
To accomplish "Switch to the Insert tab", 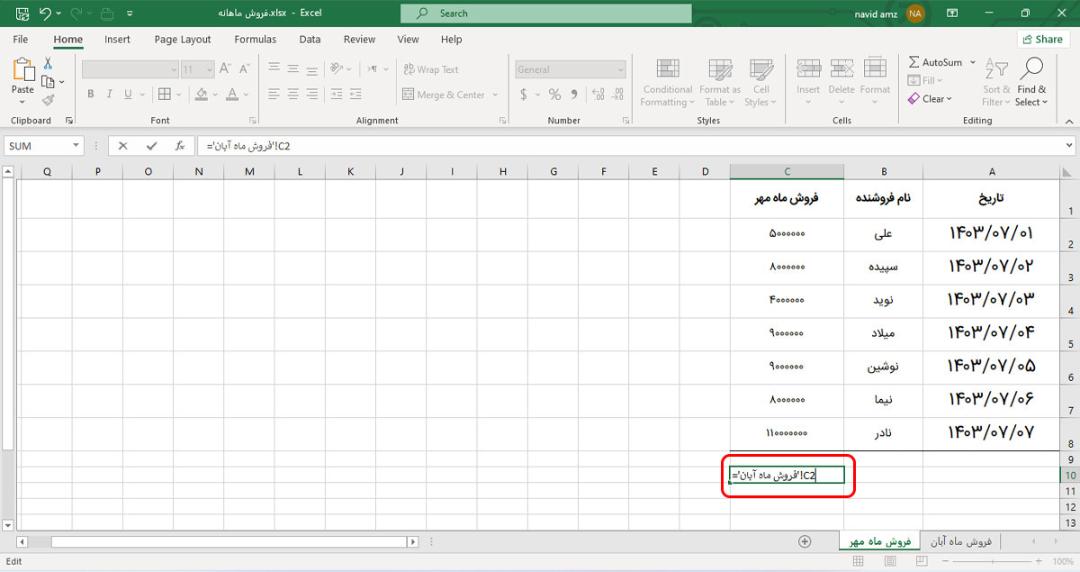I will [x=117, y=39].
